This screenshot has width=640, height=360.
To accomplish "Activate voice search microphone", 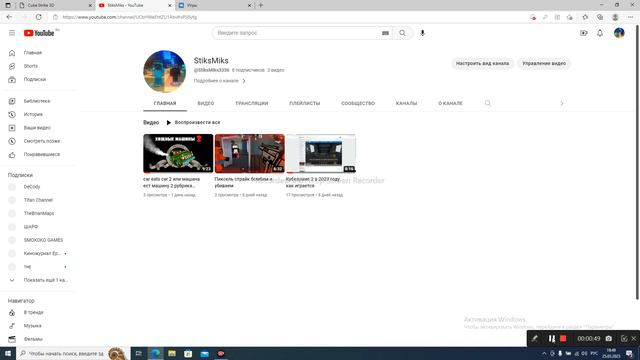I will pos(422,33).
